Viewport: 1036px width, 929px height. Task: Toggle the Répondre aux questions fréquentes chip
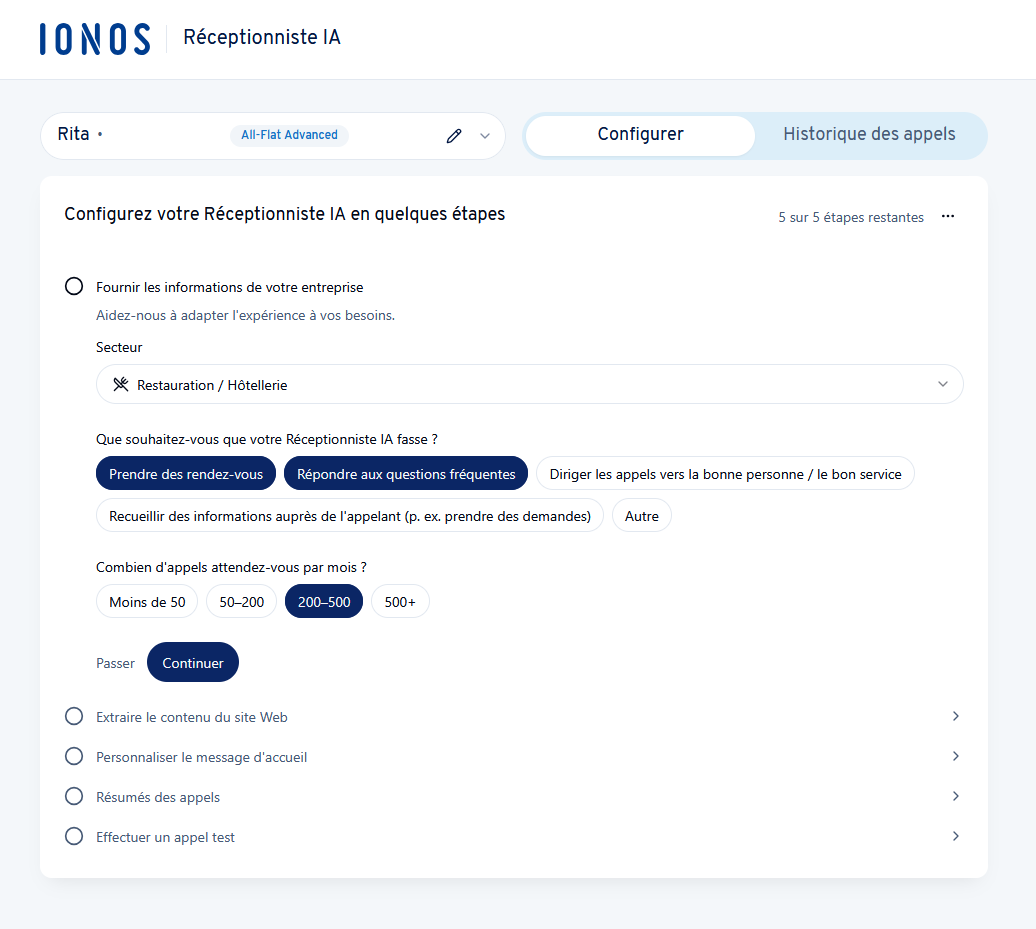pyautogui.click(x=406, y=474)
